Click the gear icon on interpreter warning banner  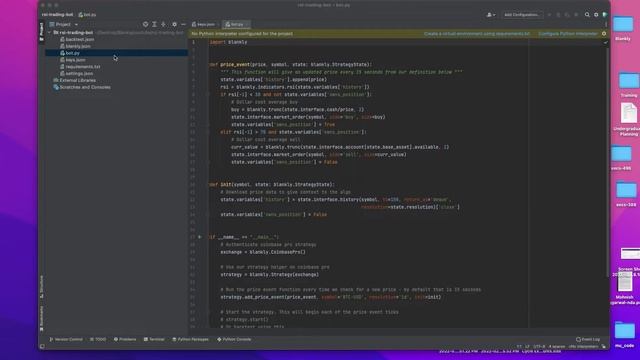pos(604,34)
